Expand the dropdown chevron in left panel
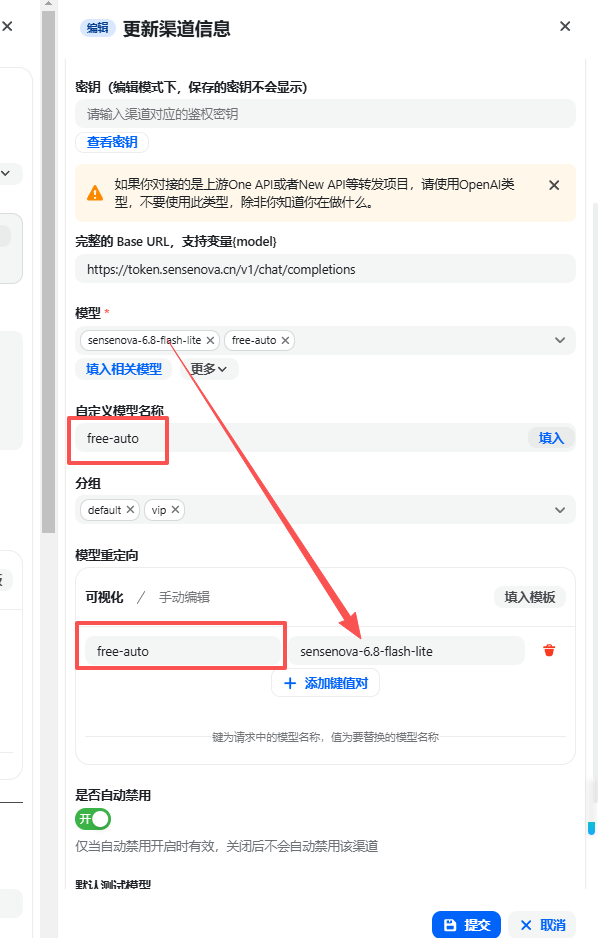This screenshot has width=598, height=938. [x=5, y=173]
